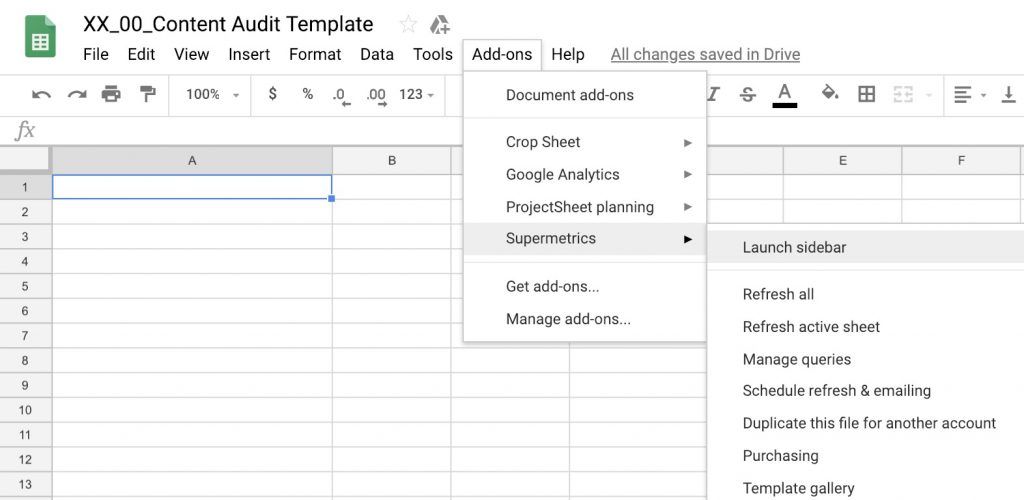Launch the Supermetrics sidebar
This screenshot has height=500, width=1024.
point(866,247)
